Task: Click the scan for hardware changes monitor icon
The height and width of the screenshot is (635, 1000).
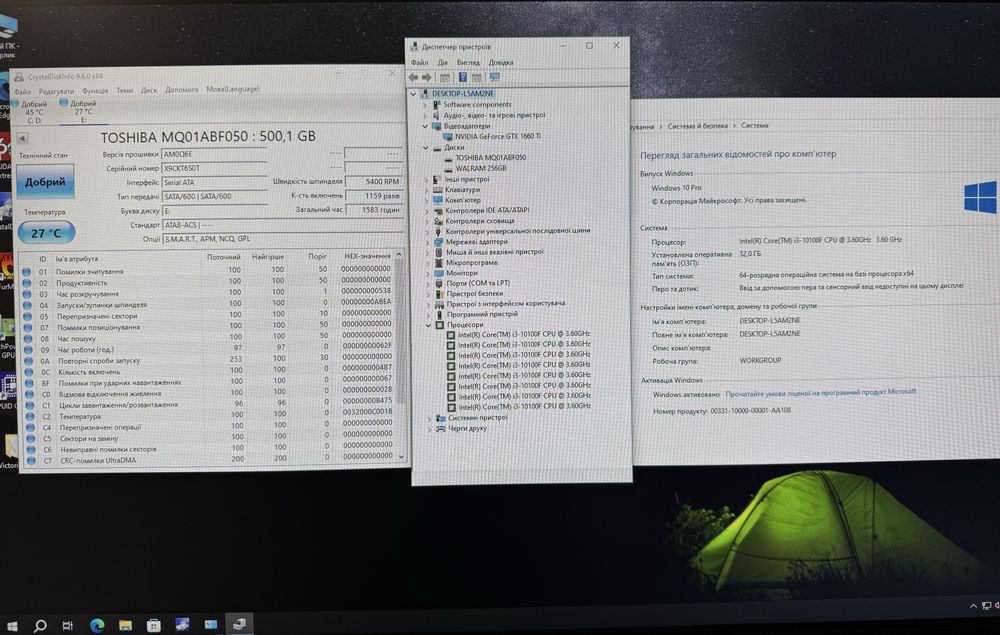Action: point(494,77)
